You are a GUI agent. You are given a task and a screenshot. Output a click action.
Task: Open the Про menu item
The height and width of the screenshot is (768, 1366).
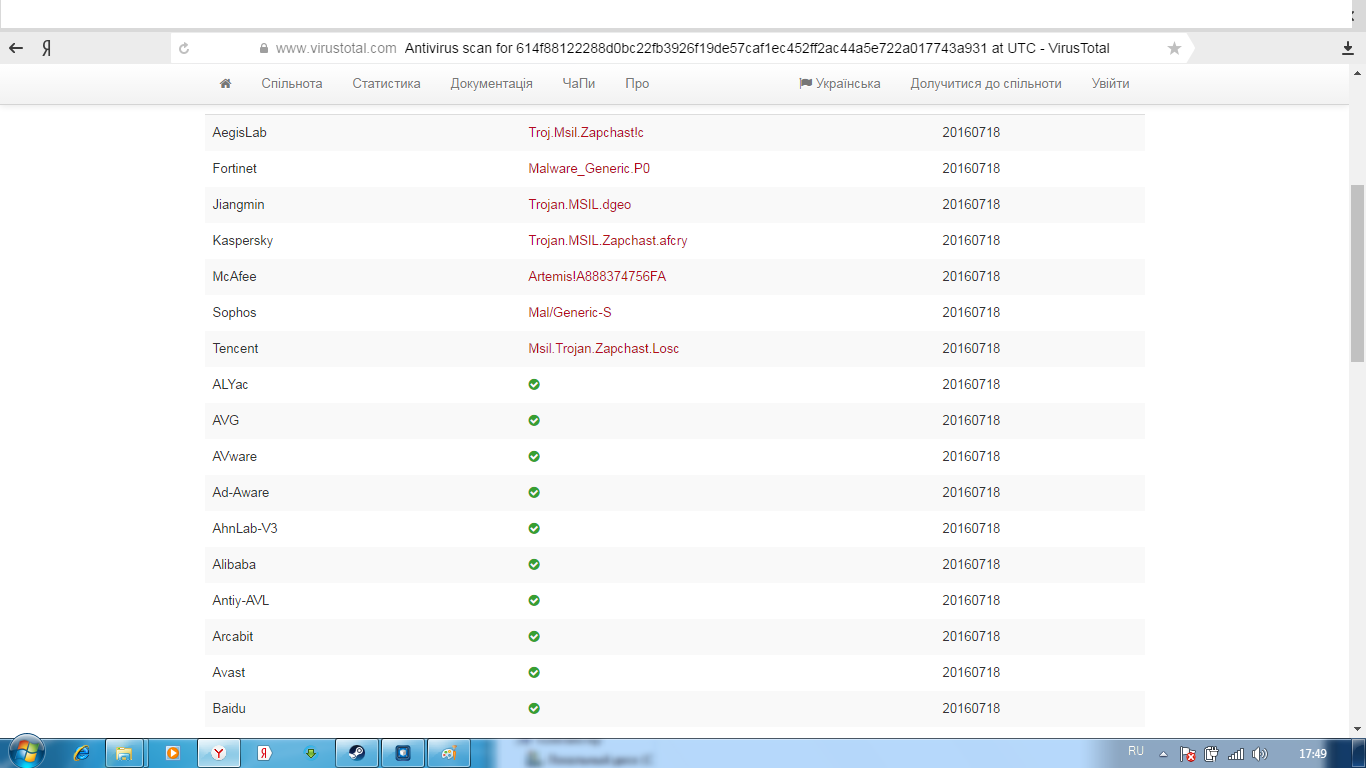click(637, 84)
